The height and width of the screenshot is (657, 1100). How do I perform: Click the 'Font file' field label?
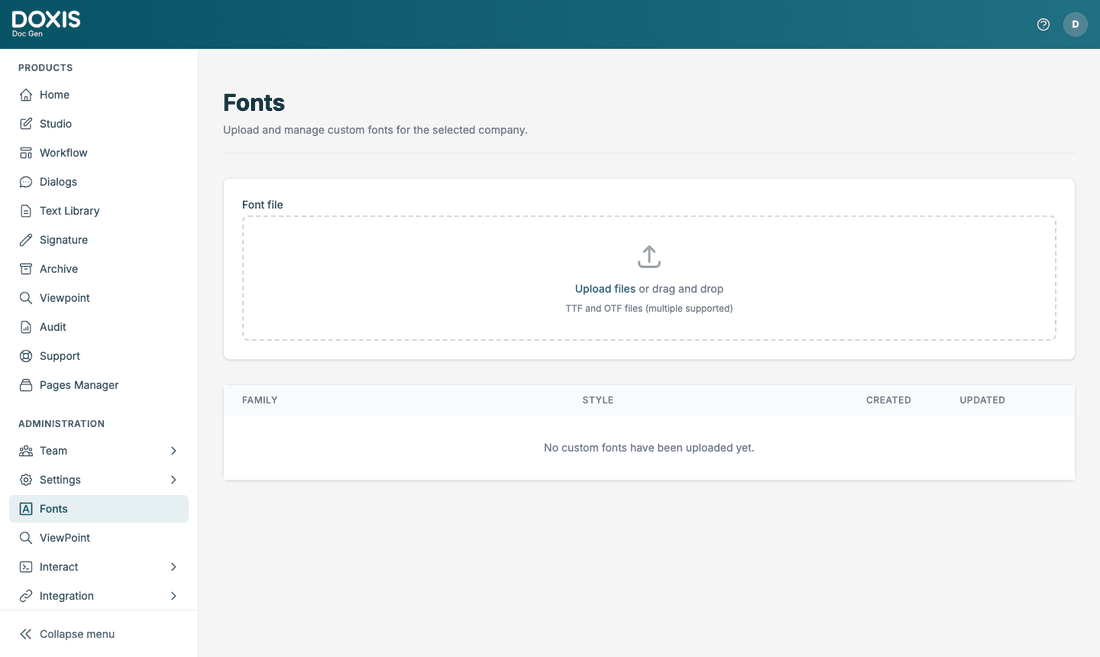[262, 205]
